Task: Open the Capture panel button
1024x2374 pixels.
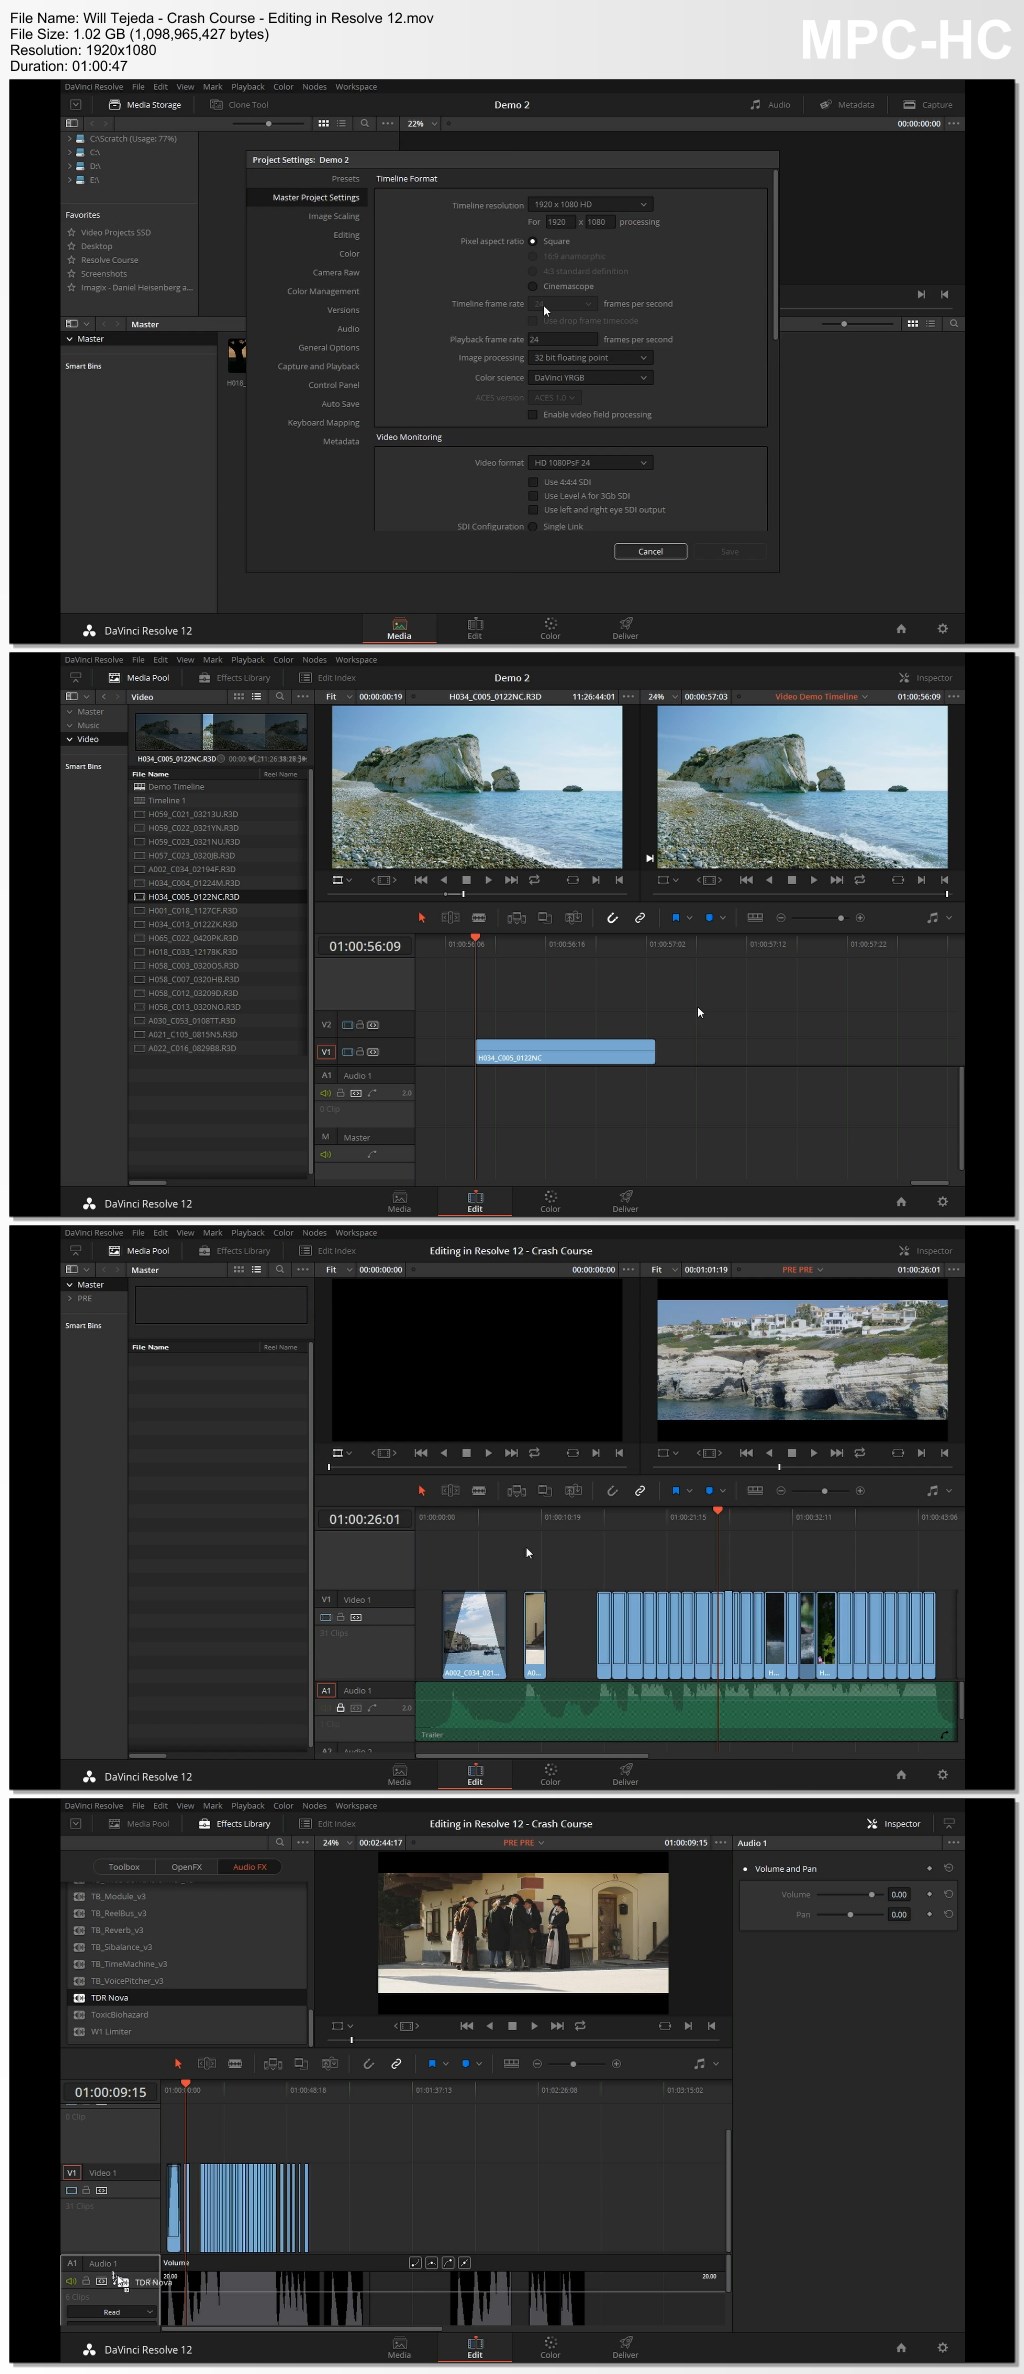Action: click(x=927, y=105)
